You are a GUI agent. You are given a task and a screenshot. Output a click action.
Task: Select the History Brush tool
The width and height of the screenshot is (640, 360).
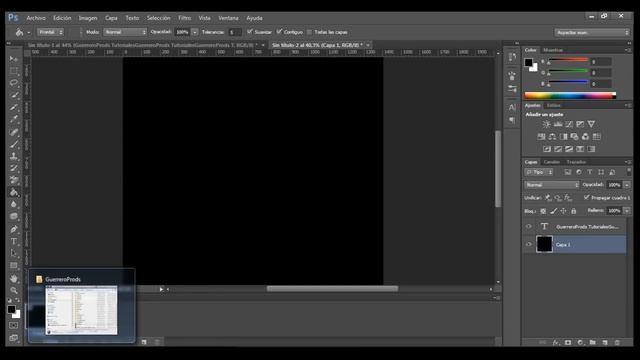13,168
